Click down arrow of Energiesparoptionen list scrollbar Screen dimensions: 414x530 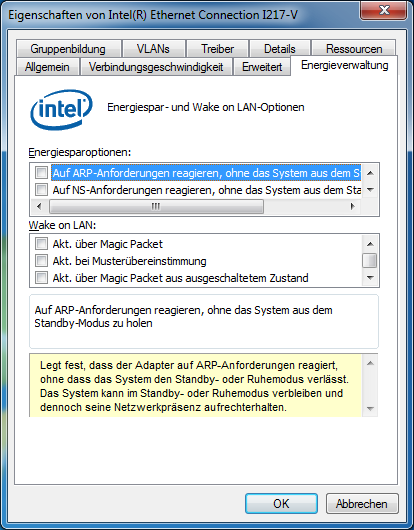[370, 190]
